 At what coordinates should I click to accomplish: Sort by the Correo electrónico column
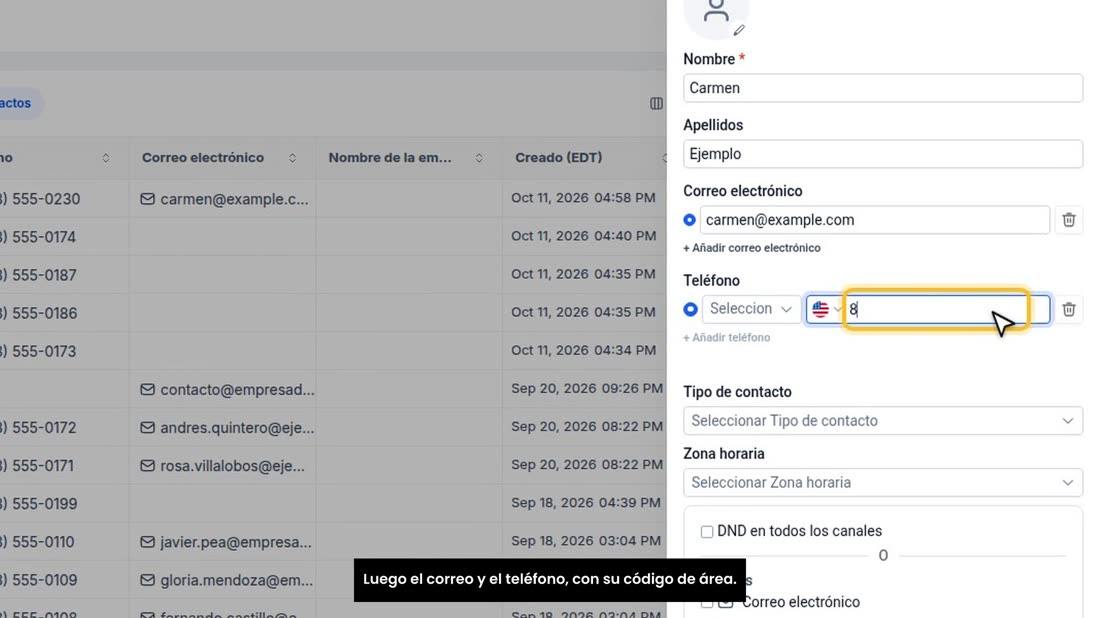[293, 158]
